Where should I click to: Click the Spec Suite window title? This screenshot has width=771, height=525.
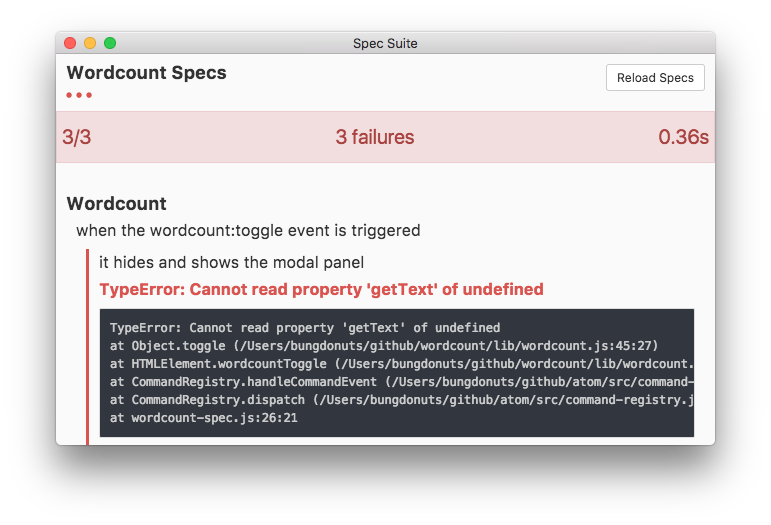coord(385,43)
